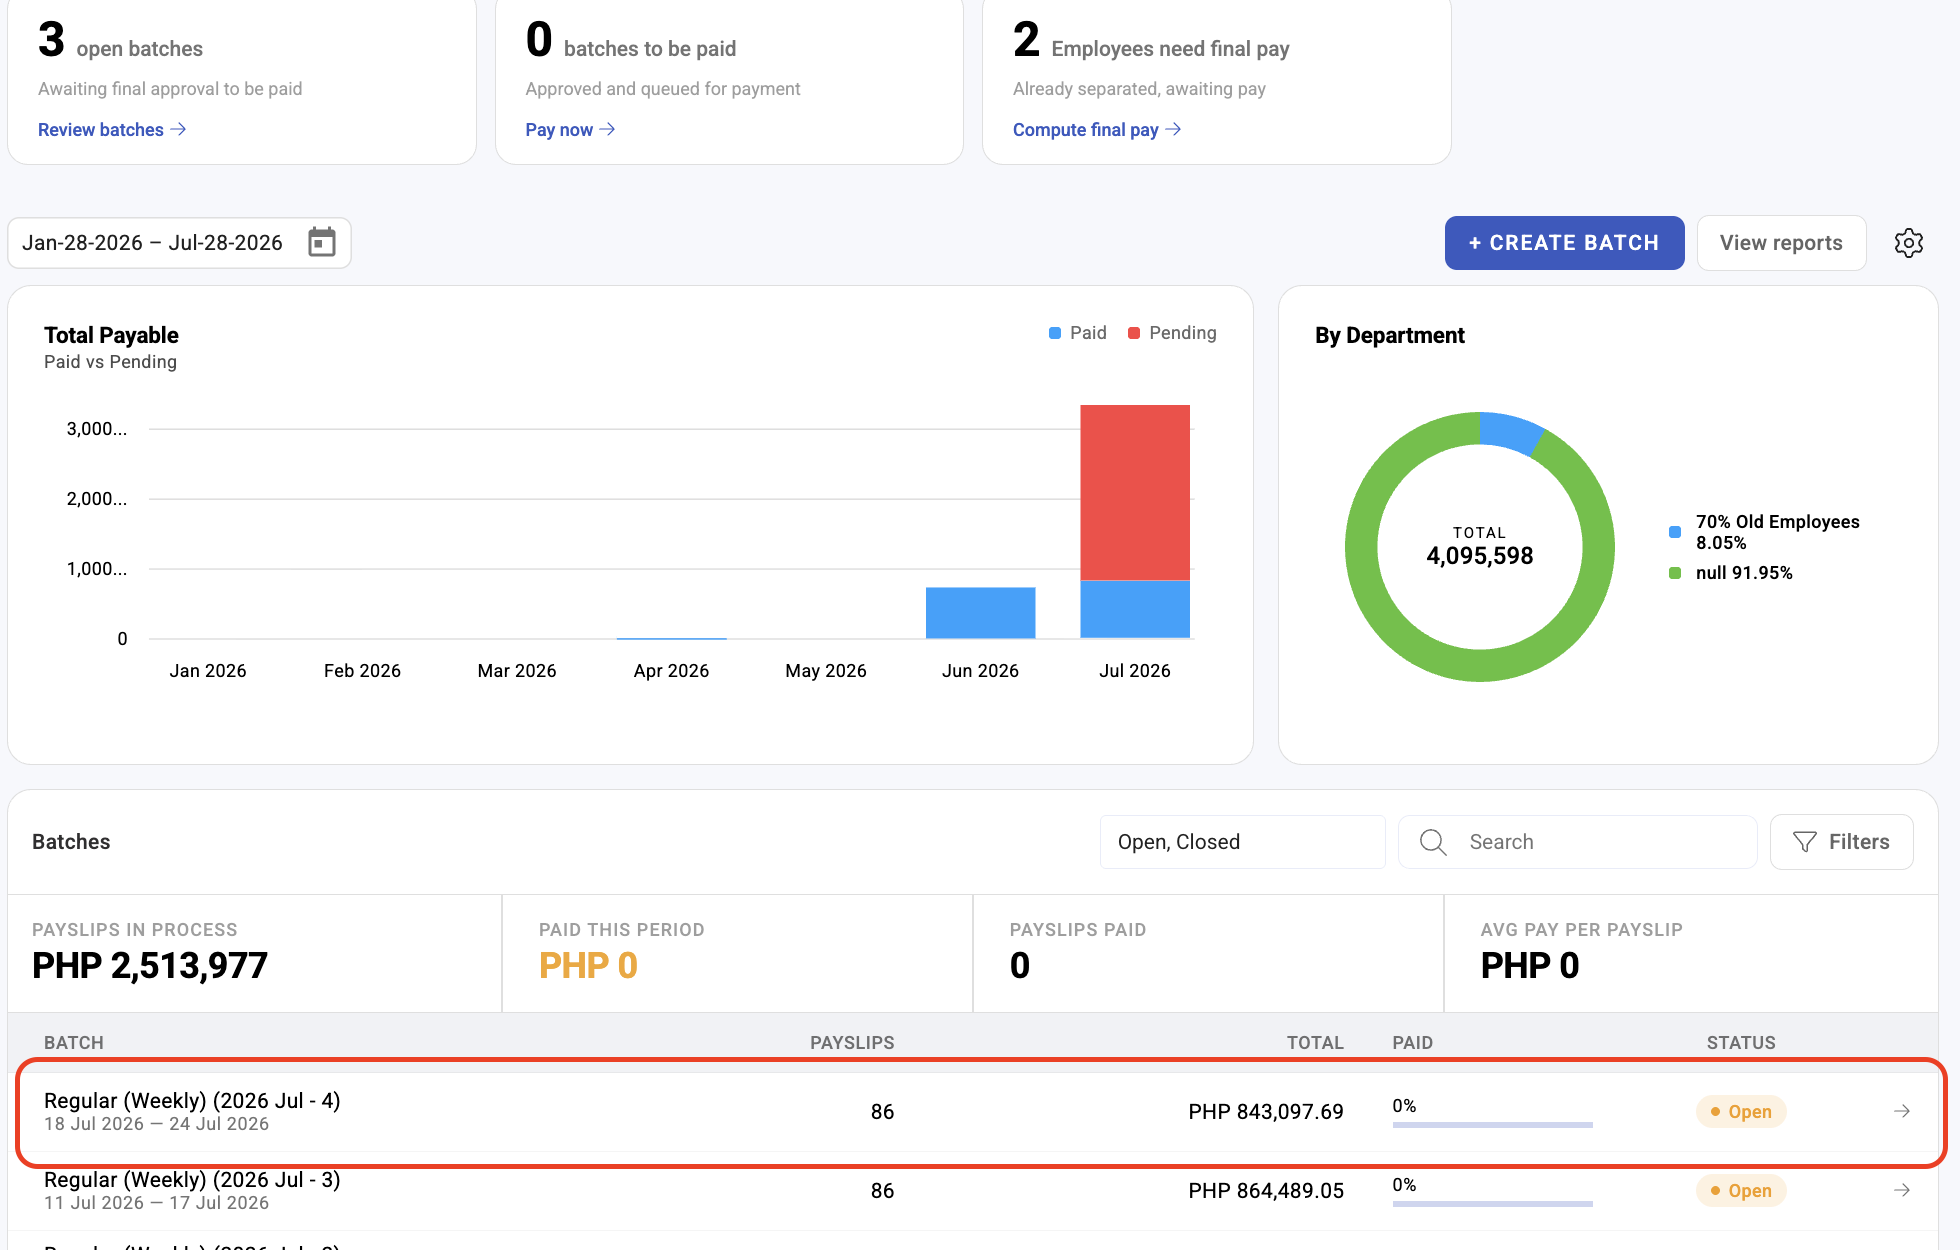1960x1250 pixels.
Task: Toggle 70% Old Employees legend swatch
Action: 1675,532
